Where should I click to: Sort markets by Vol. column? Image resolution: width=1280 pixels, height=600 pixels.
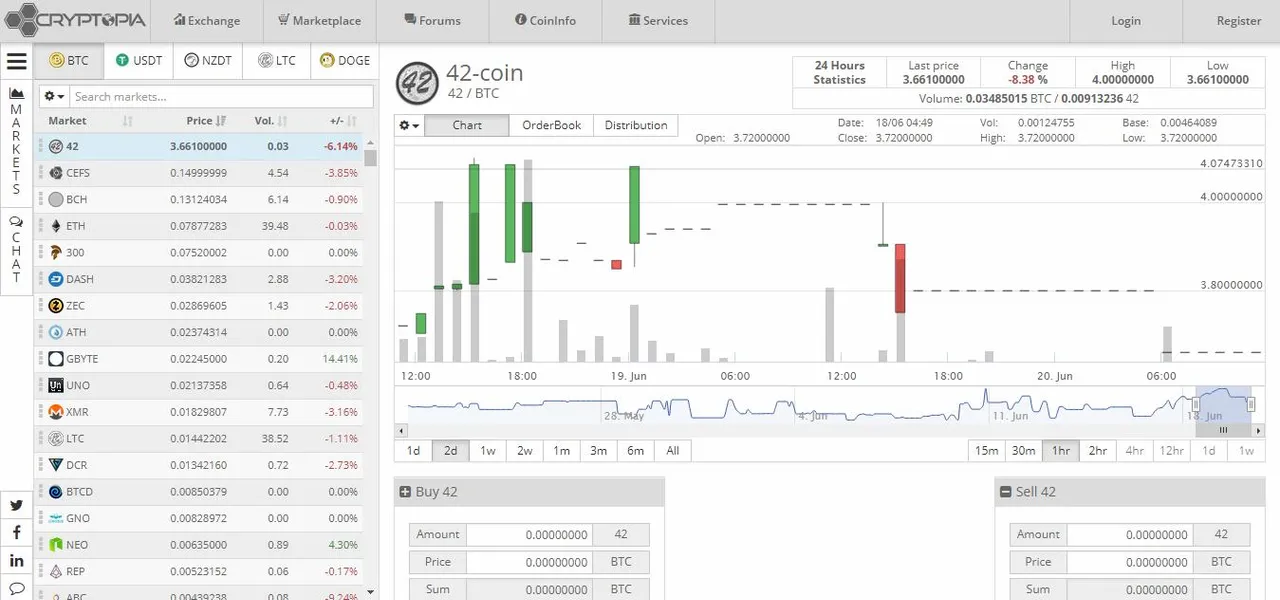pyautogui.click(x=272, y=120)
